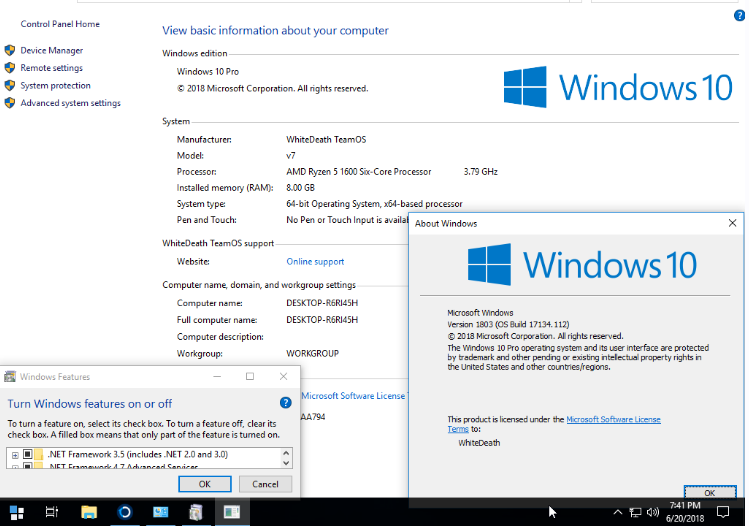Screen dimensions: 749x526
Task: Close the Windows Features window
Action: (x=283, y=376)
